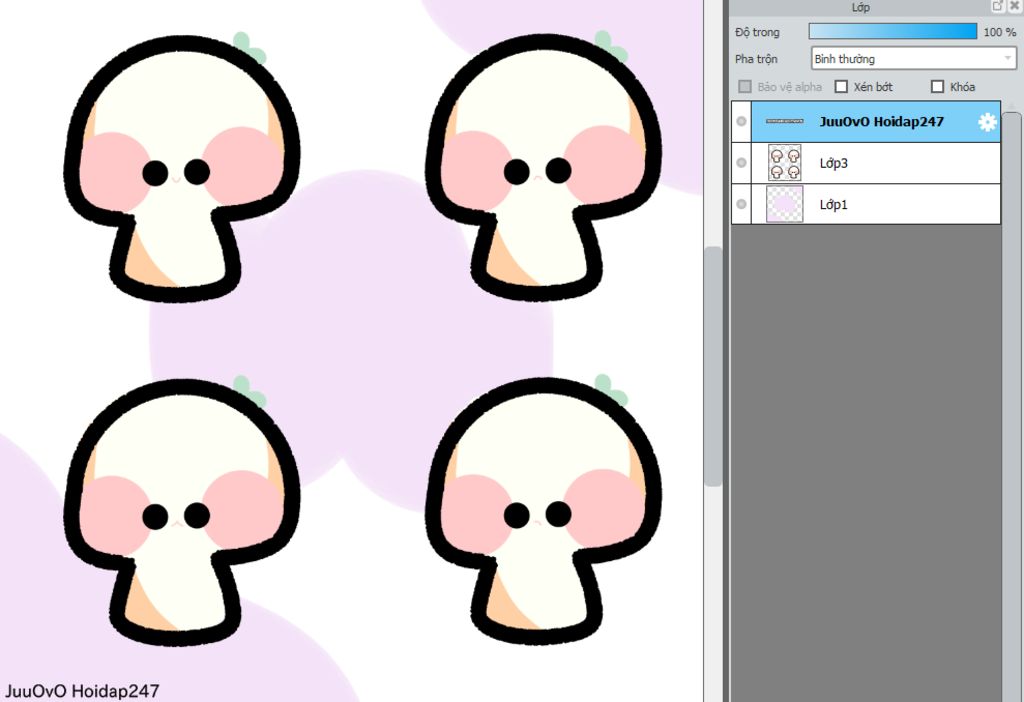The image size is (1024, 702).
Task: Click the layer list scrollbar
Action: 1011,405
